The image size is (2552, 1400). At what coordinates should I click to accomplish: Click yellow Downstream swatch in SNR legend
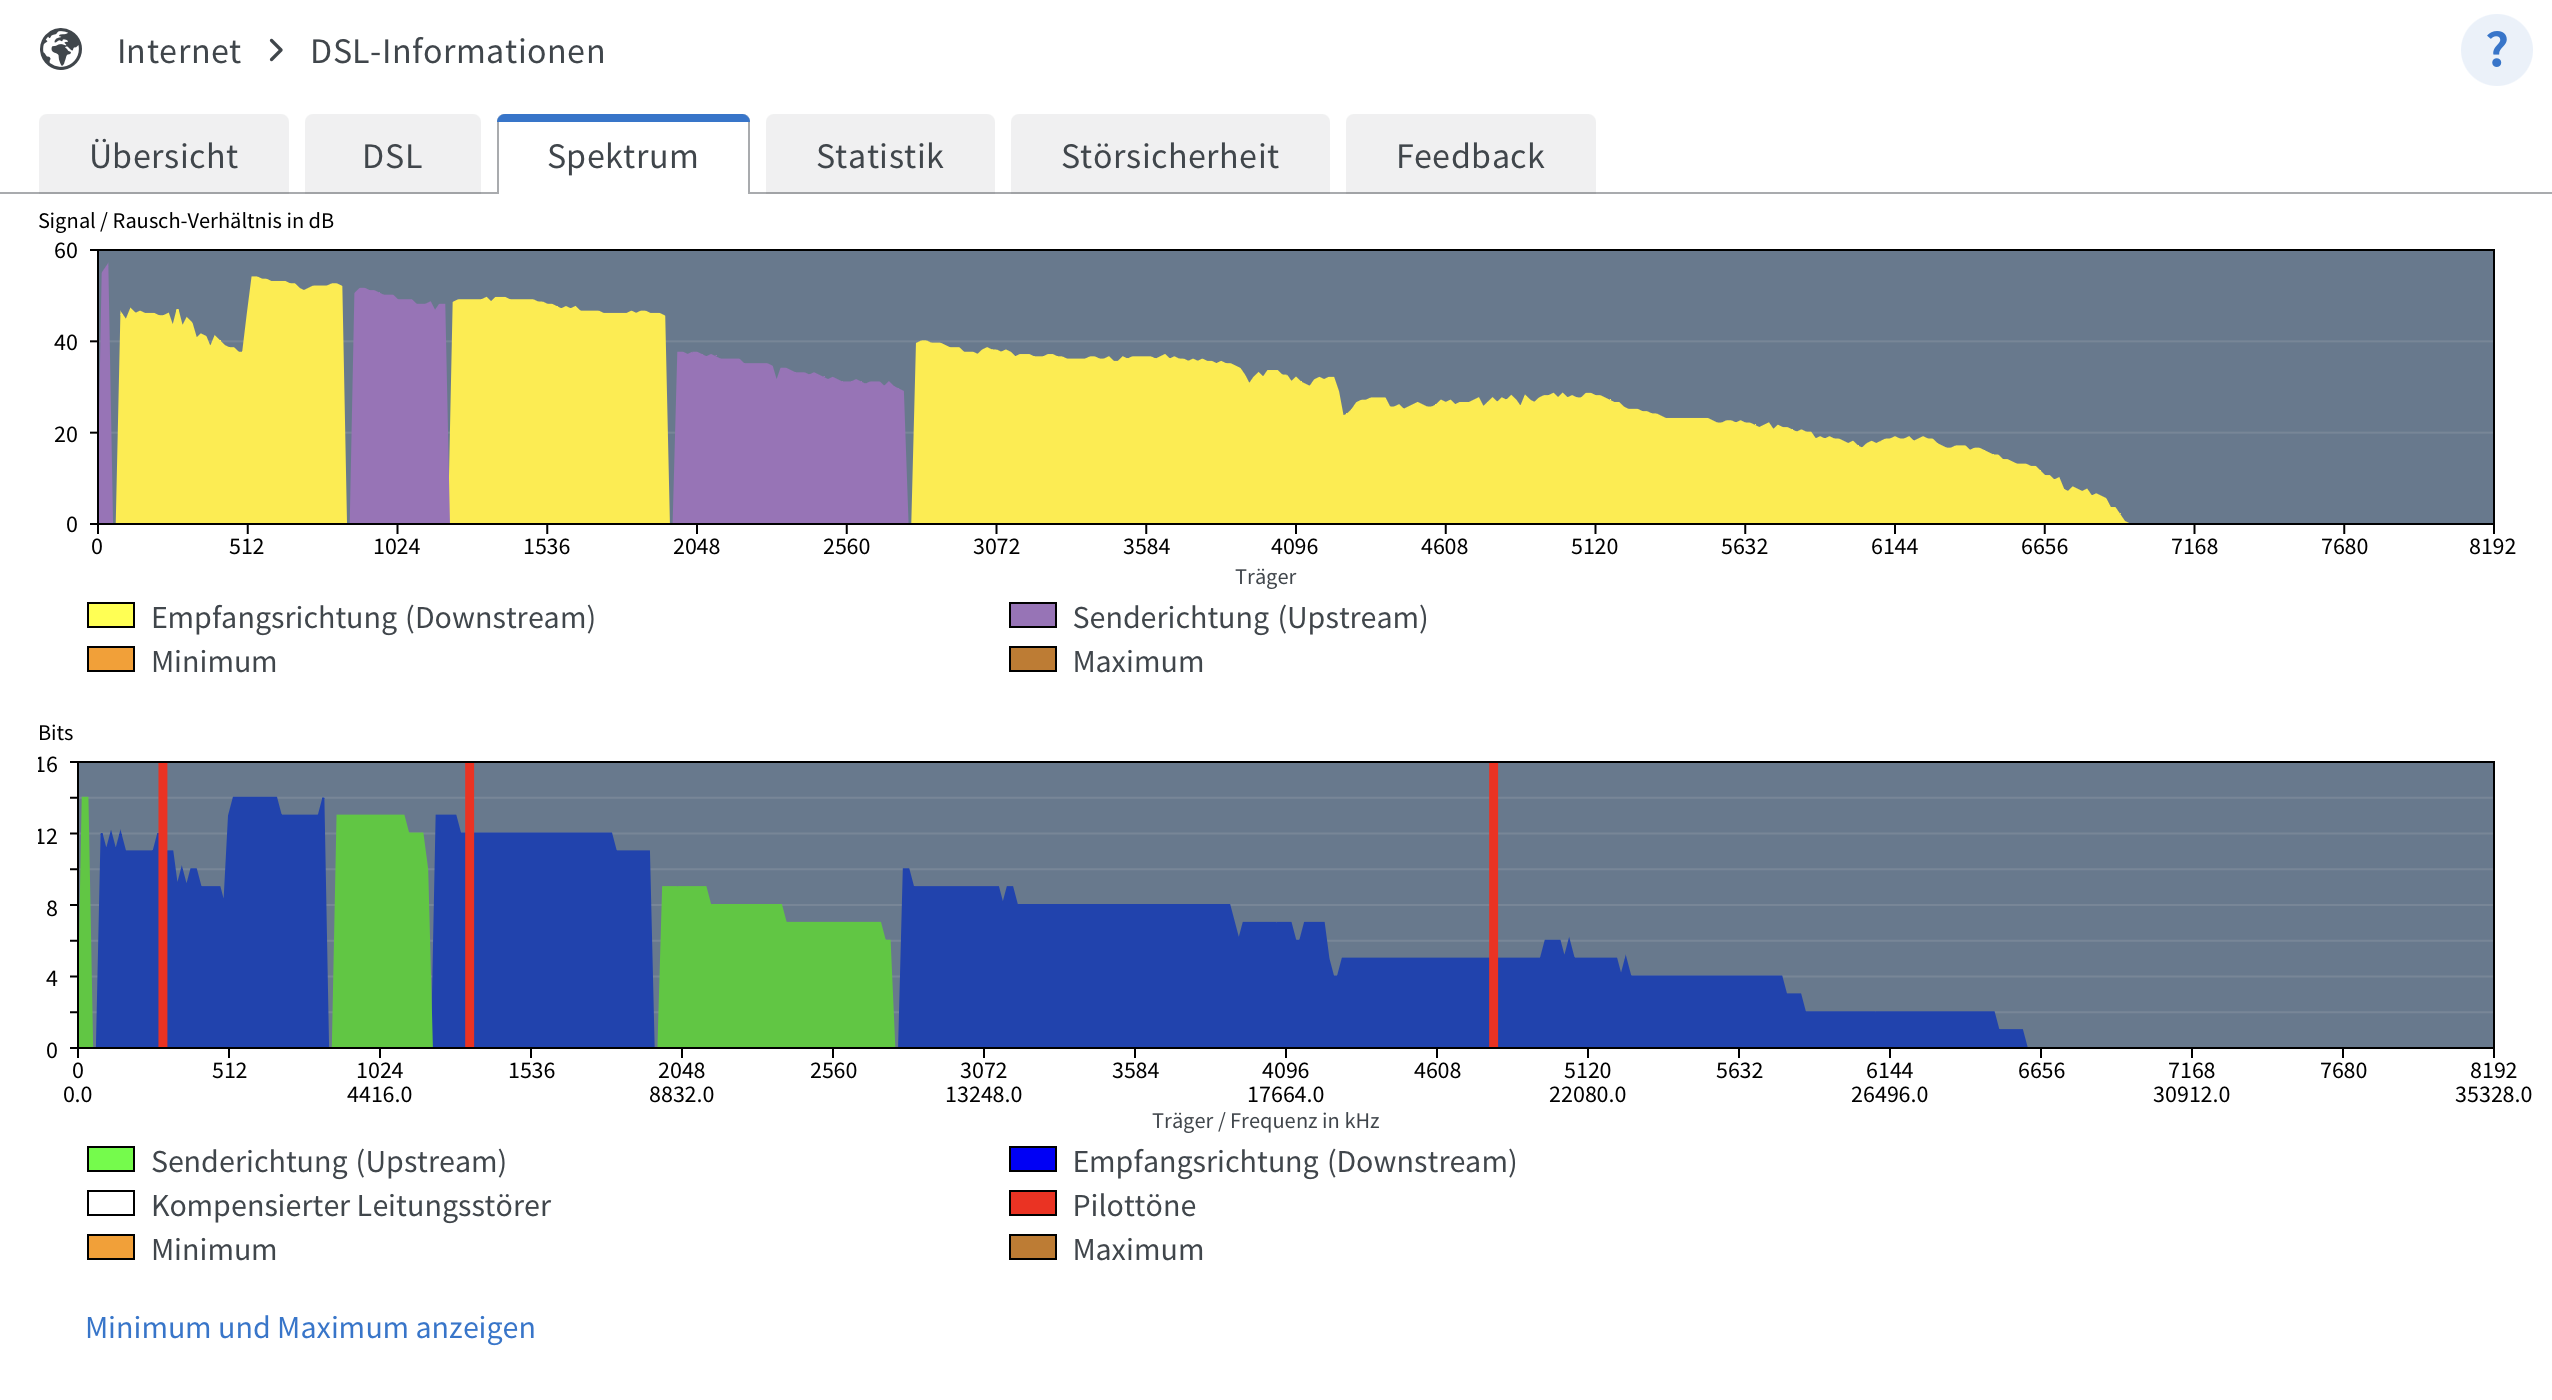(x=111, y=615)
